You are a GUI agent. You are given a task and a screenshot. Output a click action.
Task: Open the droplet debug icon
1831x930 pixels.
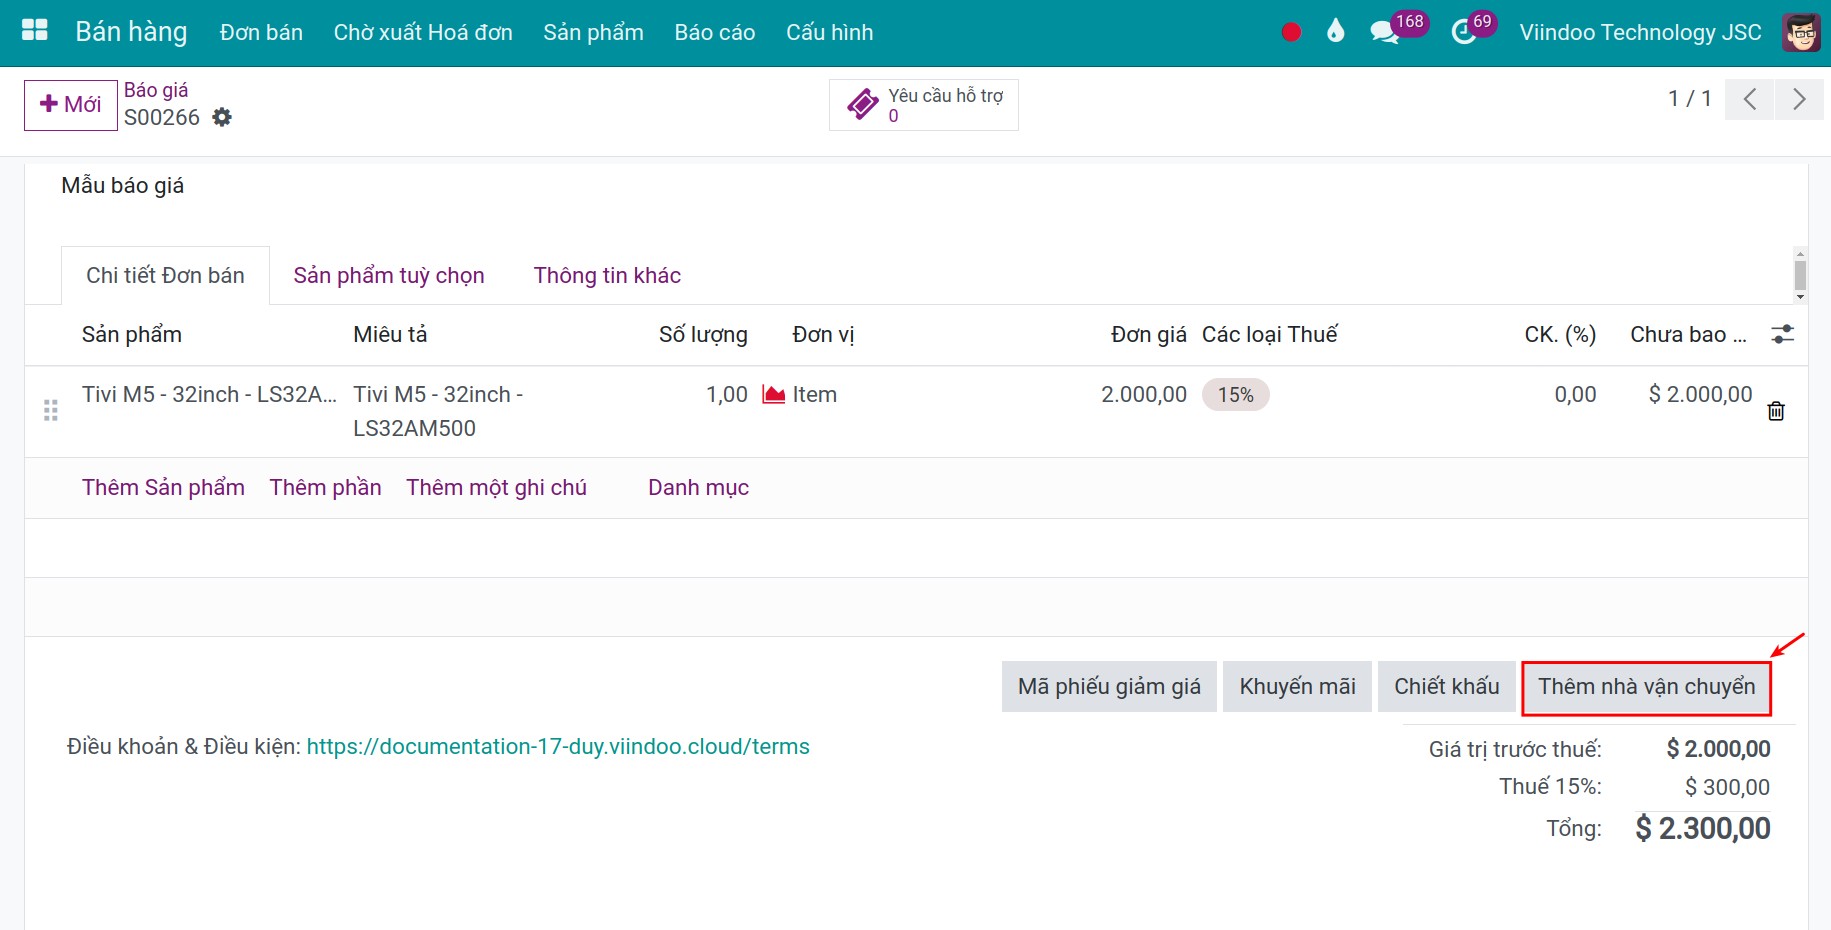pyautogui.click(x=1335, y=31)
